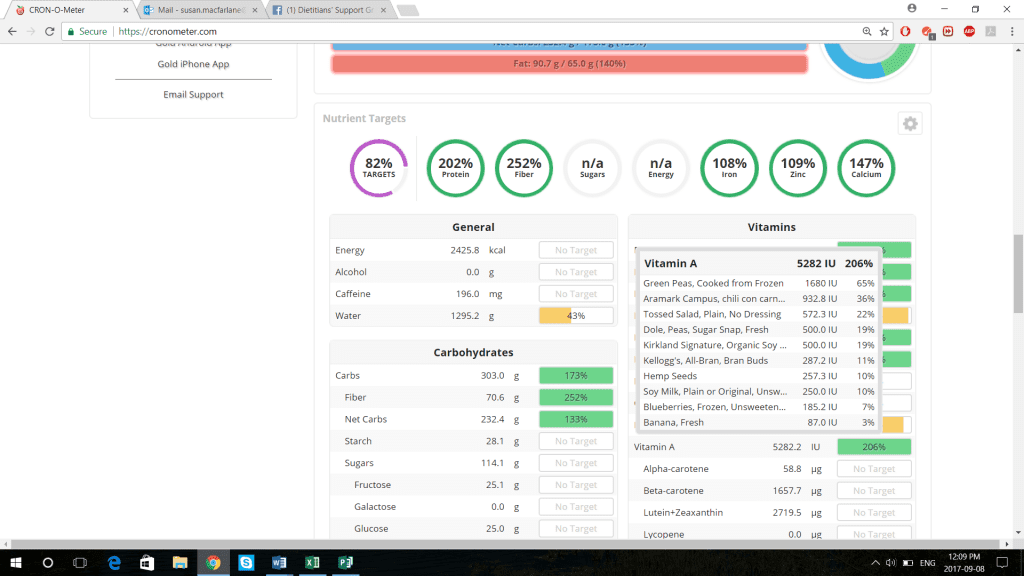Click the Fat 90.7 g progress bar
Image resolution: width=1024 pixels, height=576 pixels.
pyautogui.click(x=569, y=63)
